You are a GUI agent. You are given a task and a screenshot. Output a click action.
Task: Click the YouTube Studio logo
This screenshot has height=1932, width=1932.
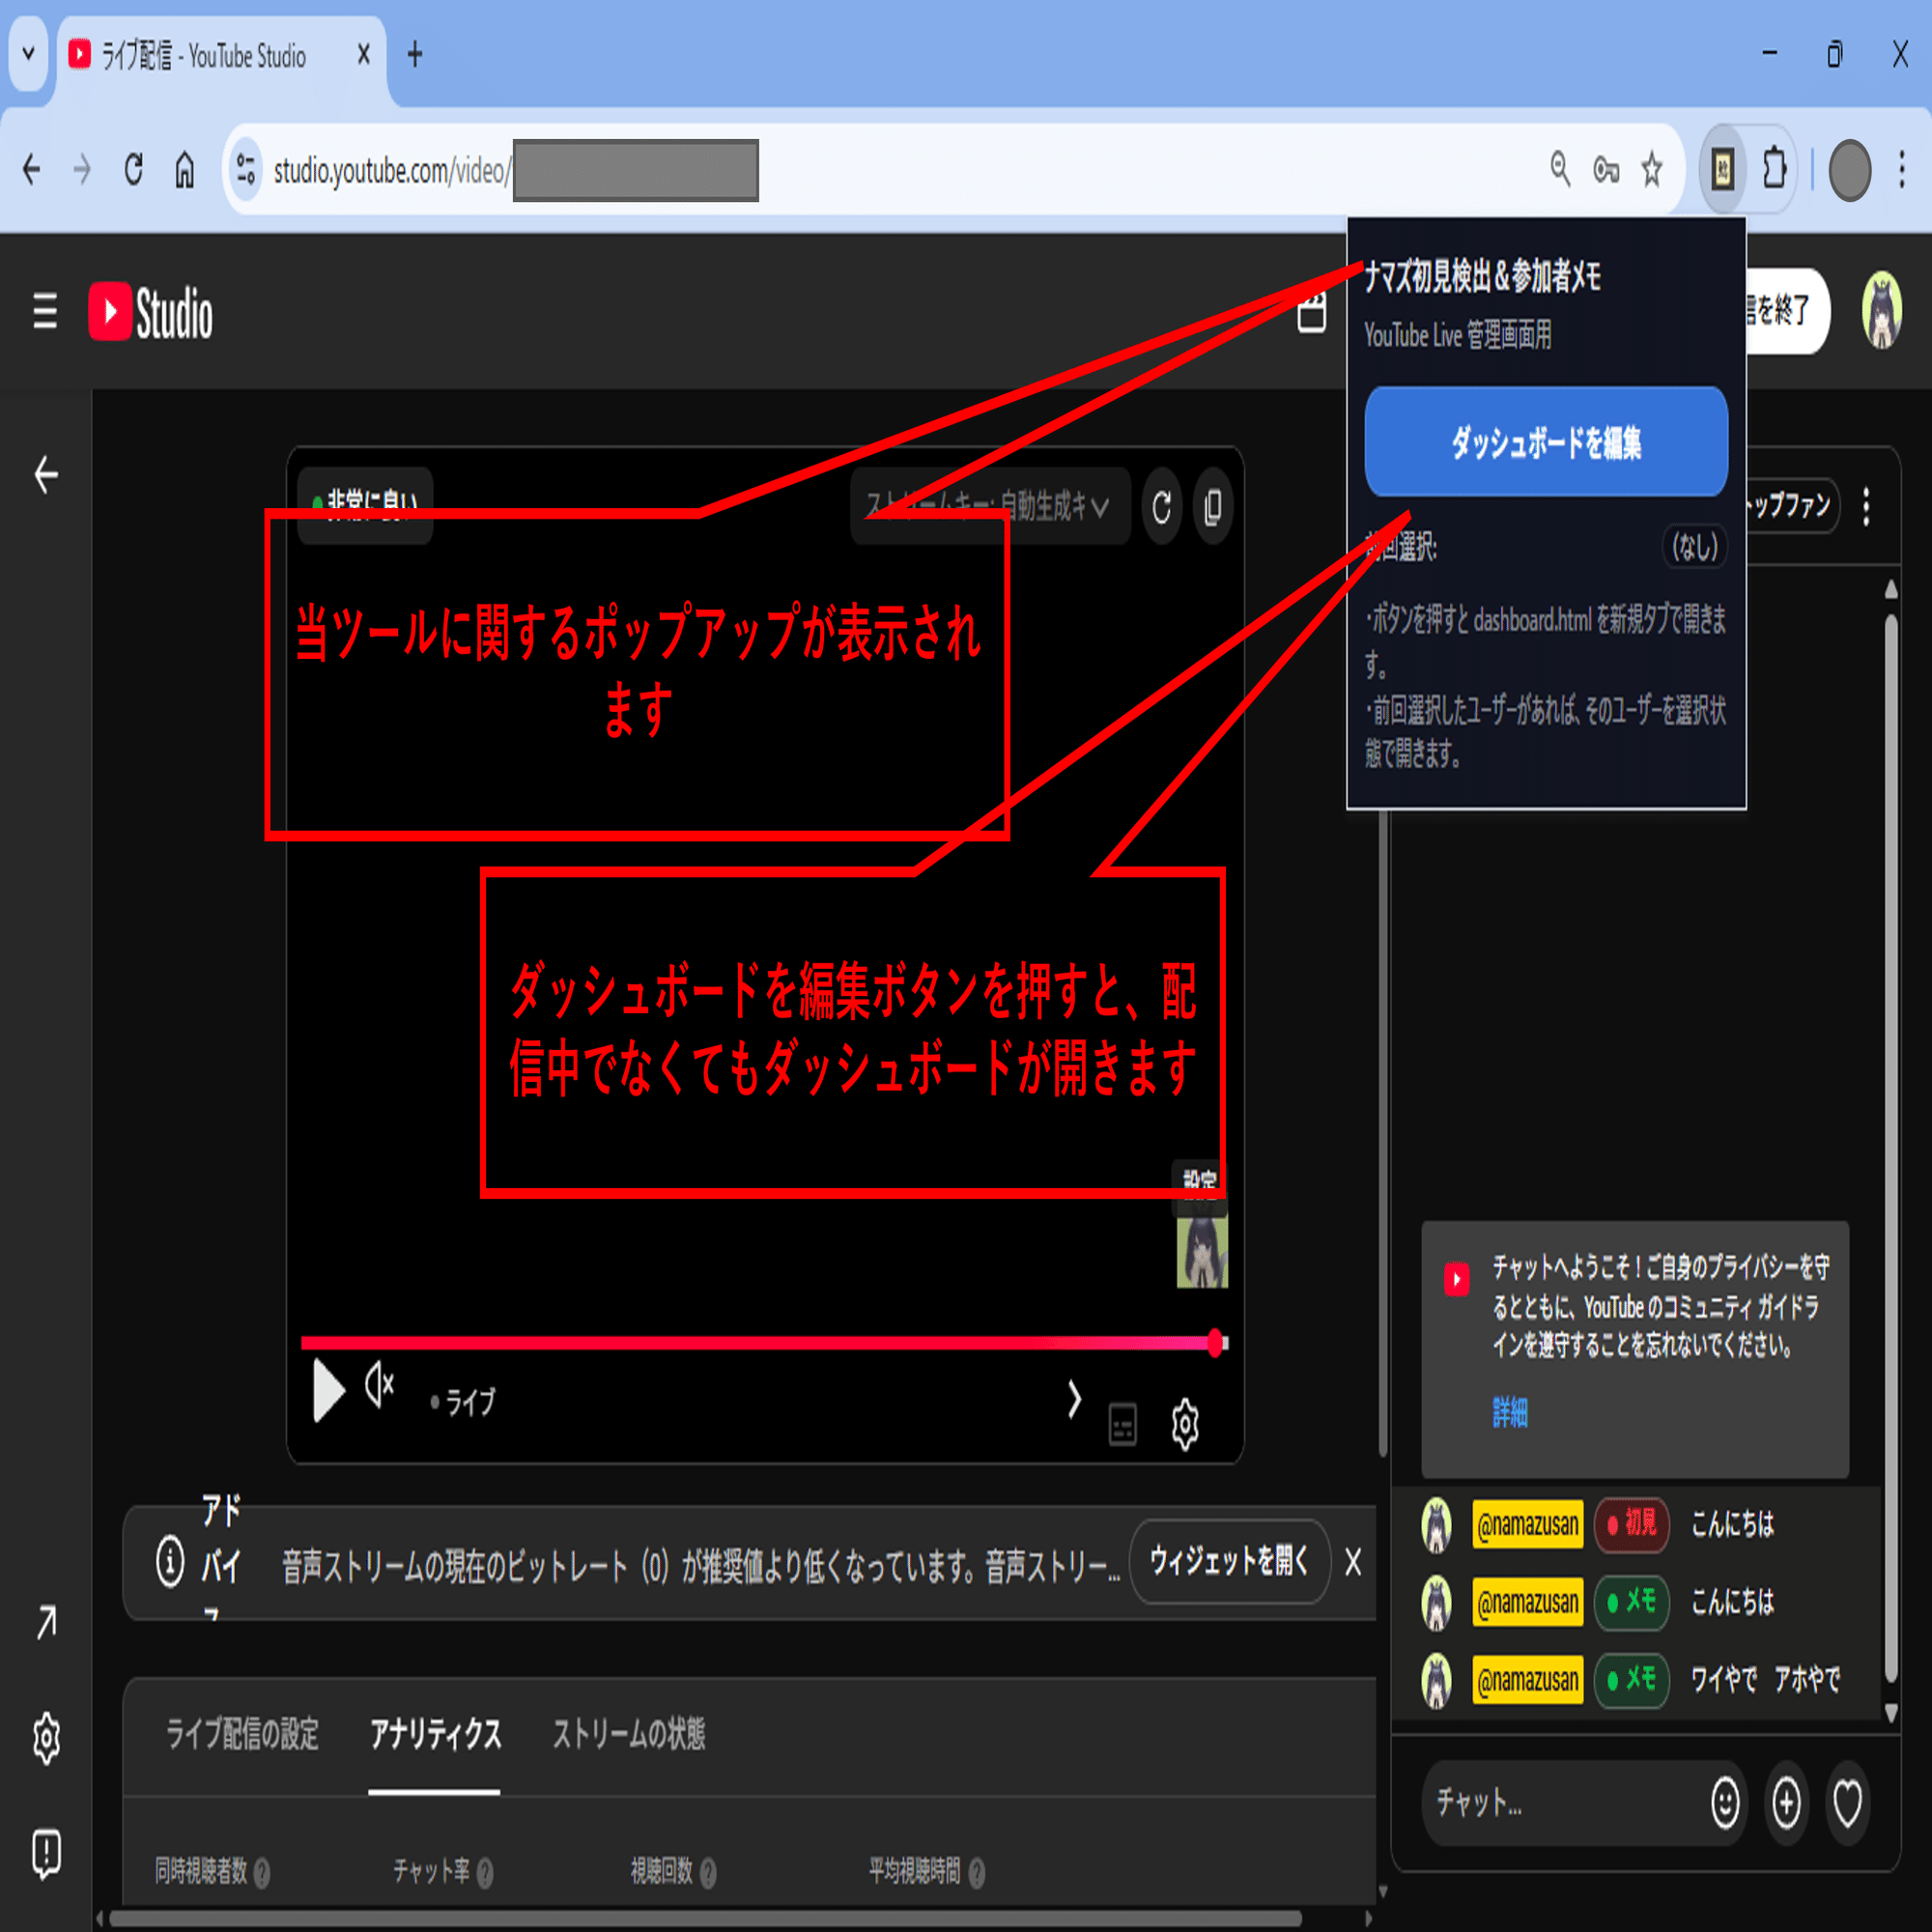pyautogui.click(x=150, y=311)
